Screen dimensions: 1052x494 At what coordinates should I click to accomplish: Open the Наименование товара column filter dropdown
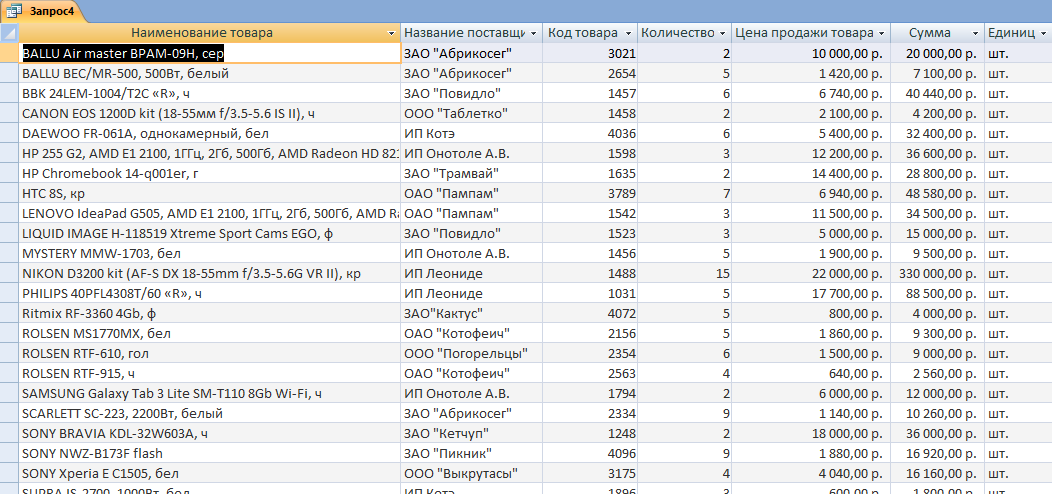pos(392,34)
